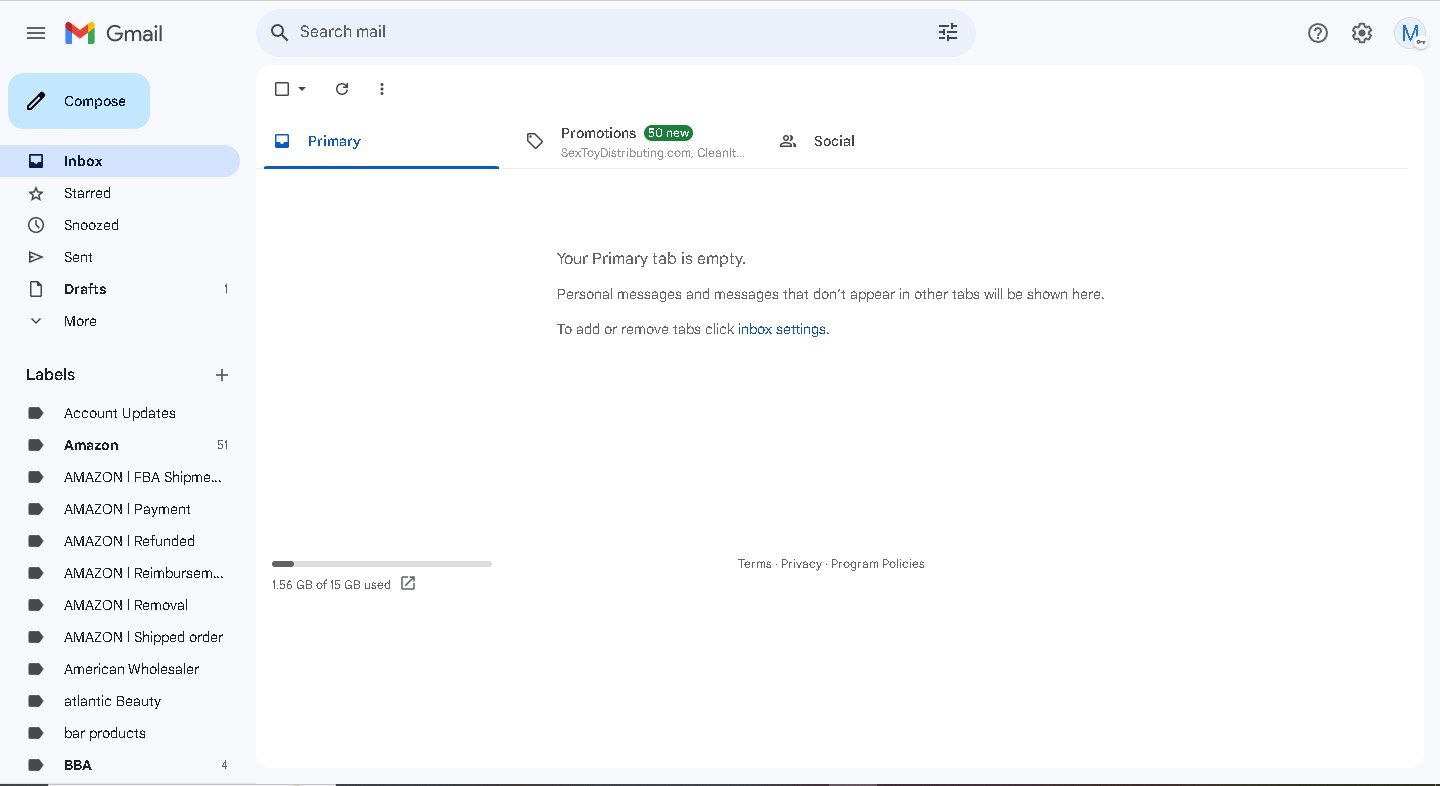Open the Google account avatar
Screen dimensions: 1440x786
[1410, 33]
